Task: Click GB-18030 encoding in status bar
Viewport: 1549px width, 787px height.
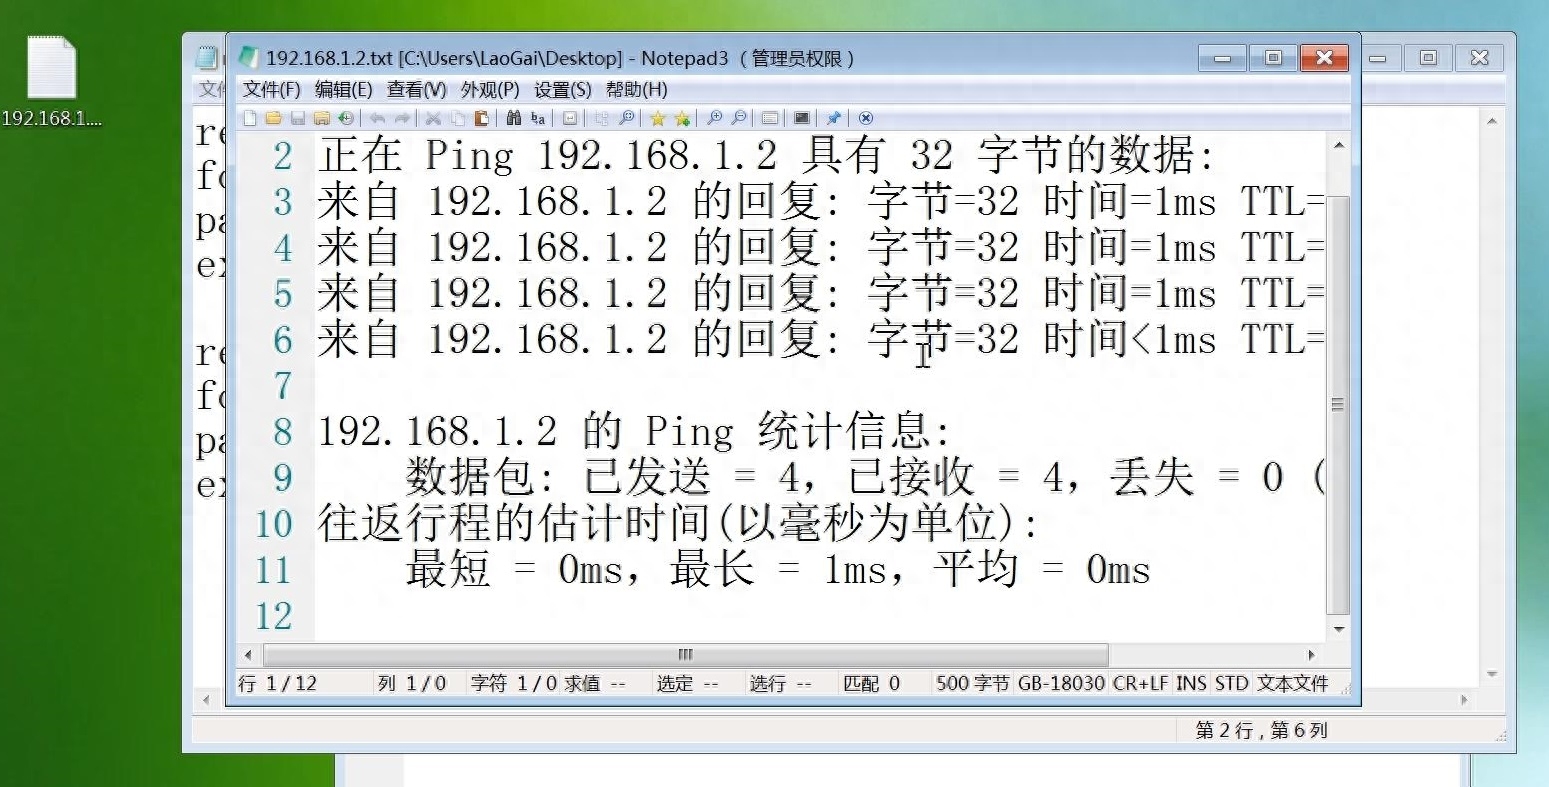Action: click(x=1061, y=683)
